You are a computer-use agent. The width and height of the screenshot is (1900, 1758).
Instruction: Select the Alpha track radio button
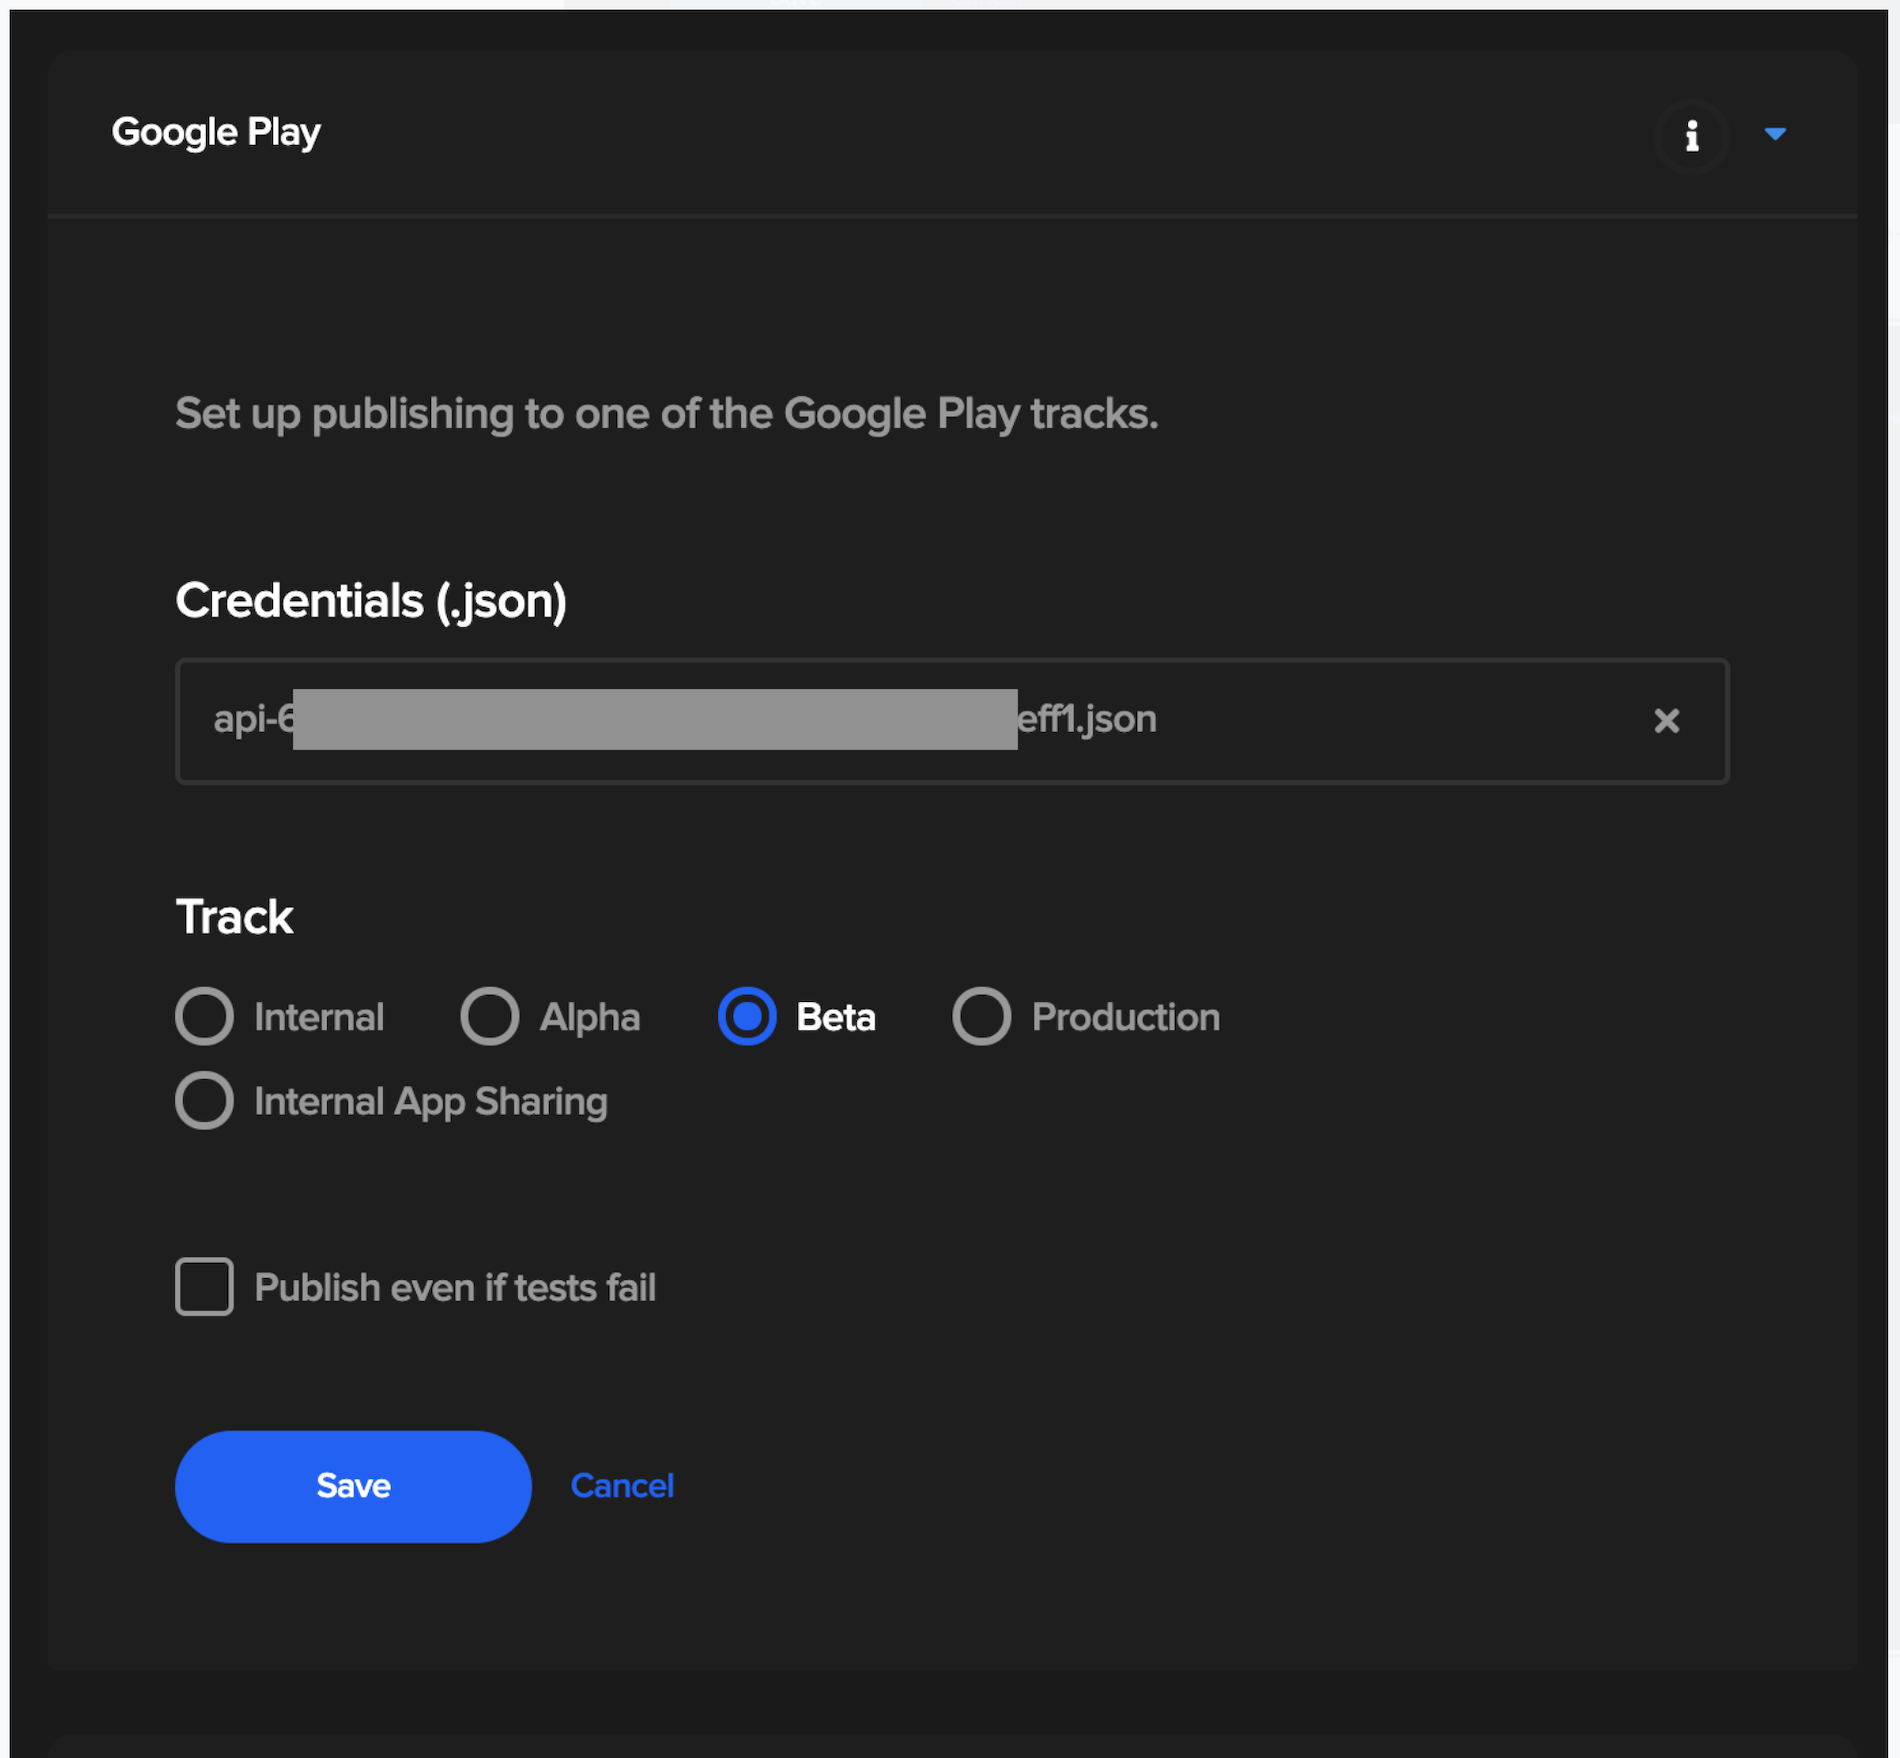(x=490, y=1016)
